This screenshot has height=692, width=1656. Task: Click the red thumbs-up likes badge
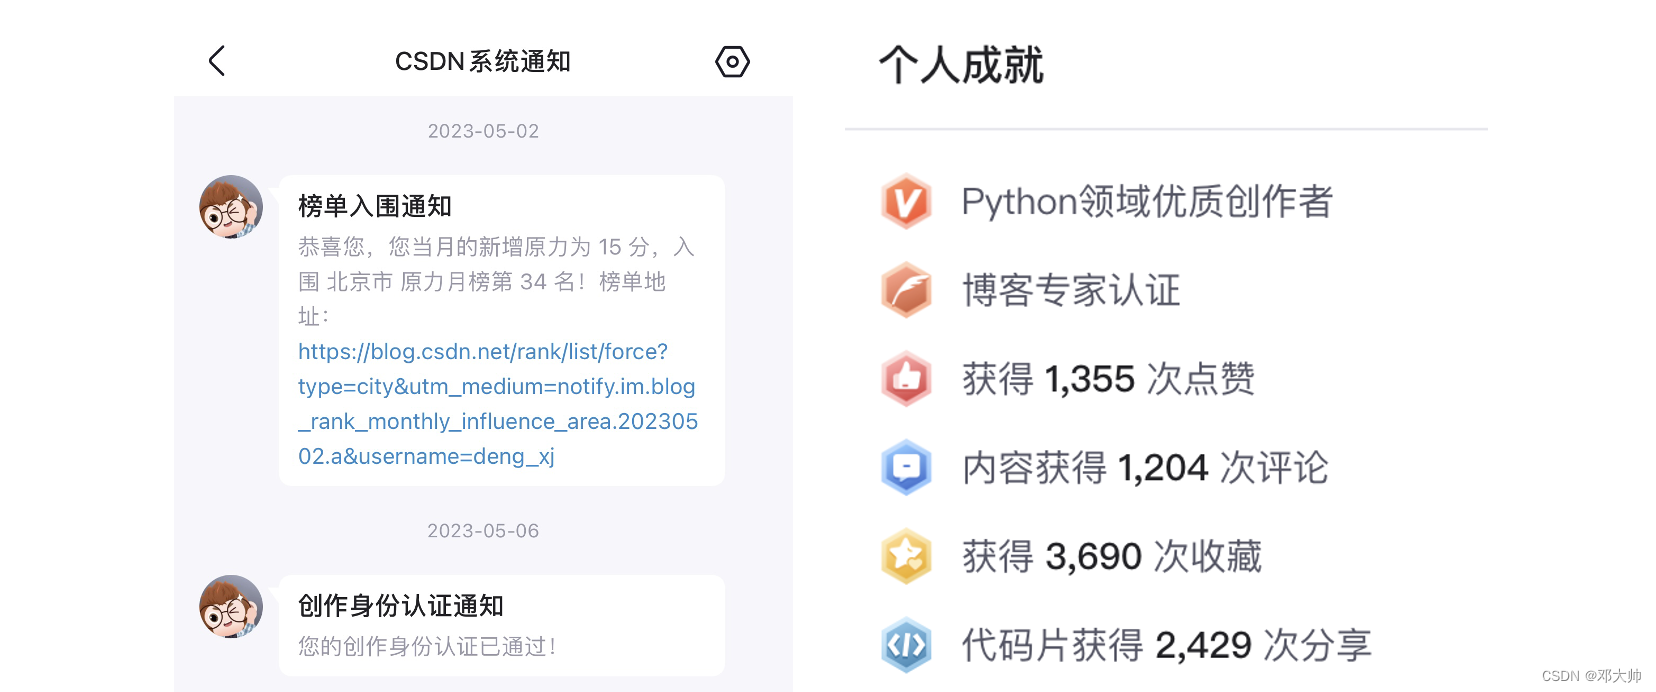tap(907, 379)
